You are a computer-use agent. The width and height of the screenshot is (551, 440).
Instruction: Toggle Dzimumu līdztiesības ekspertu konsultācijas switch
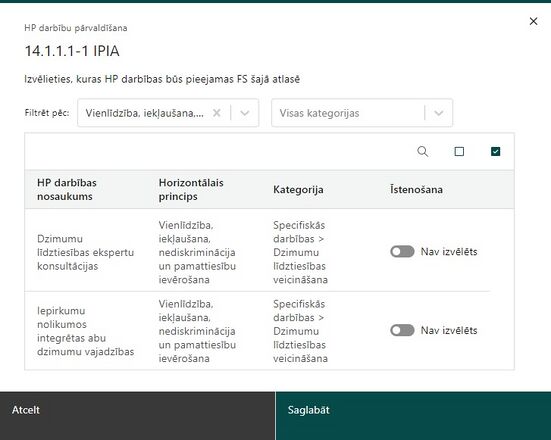click(x=402, y=252)
